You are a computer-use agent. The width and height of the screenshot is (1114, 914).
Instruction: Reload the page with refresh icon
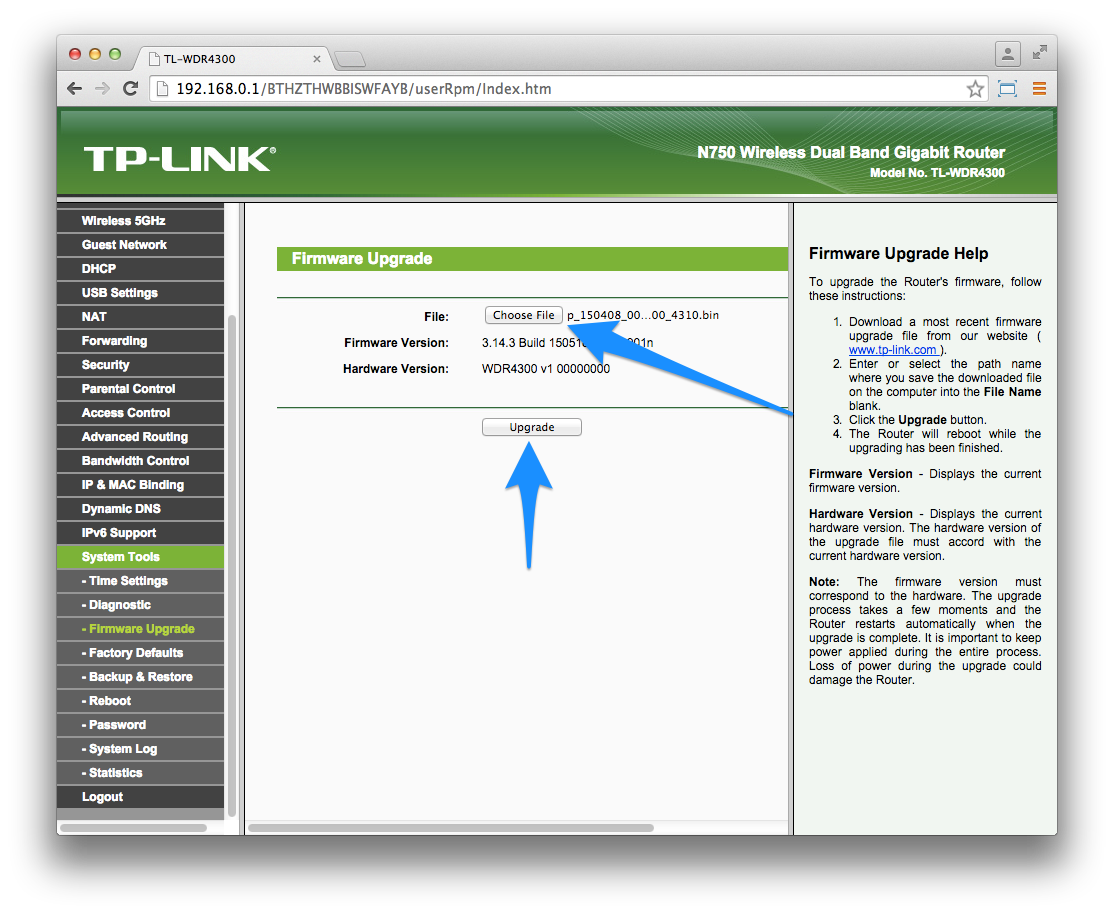130,89
